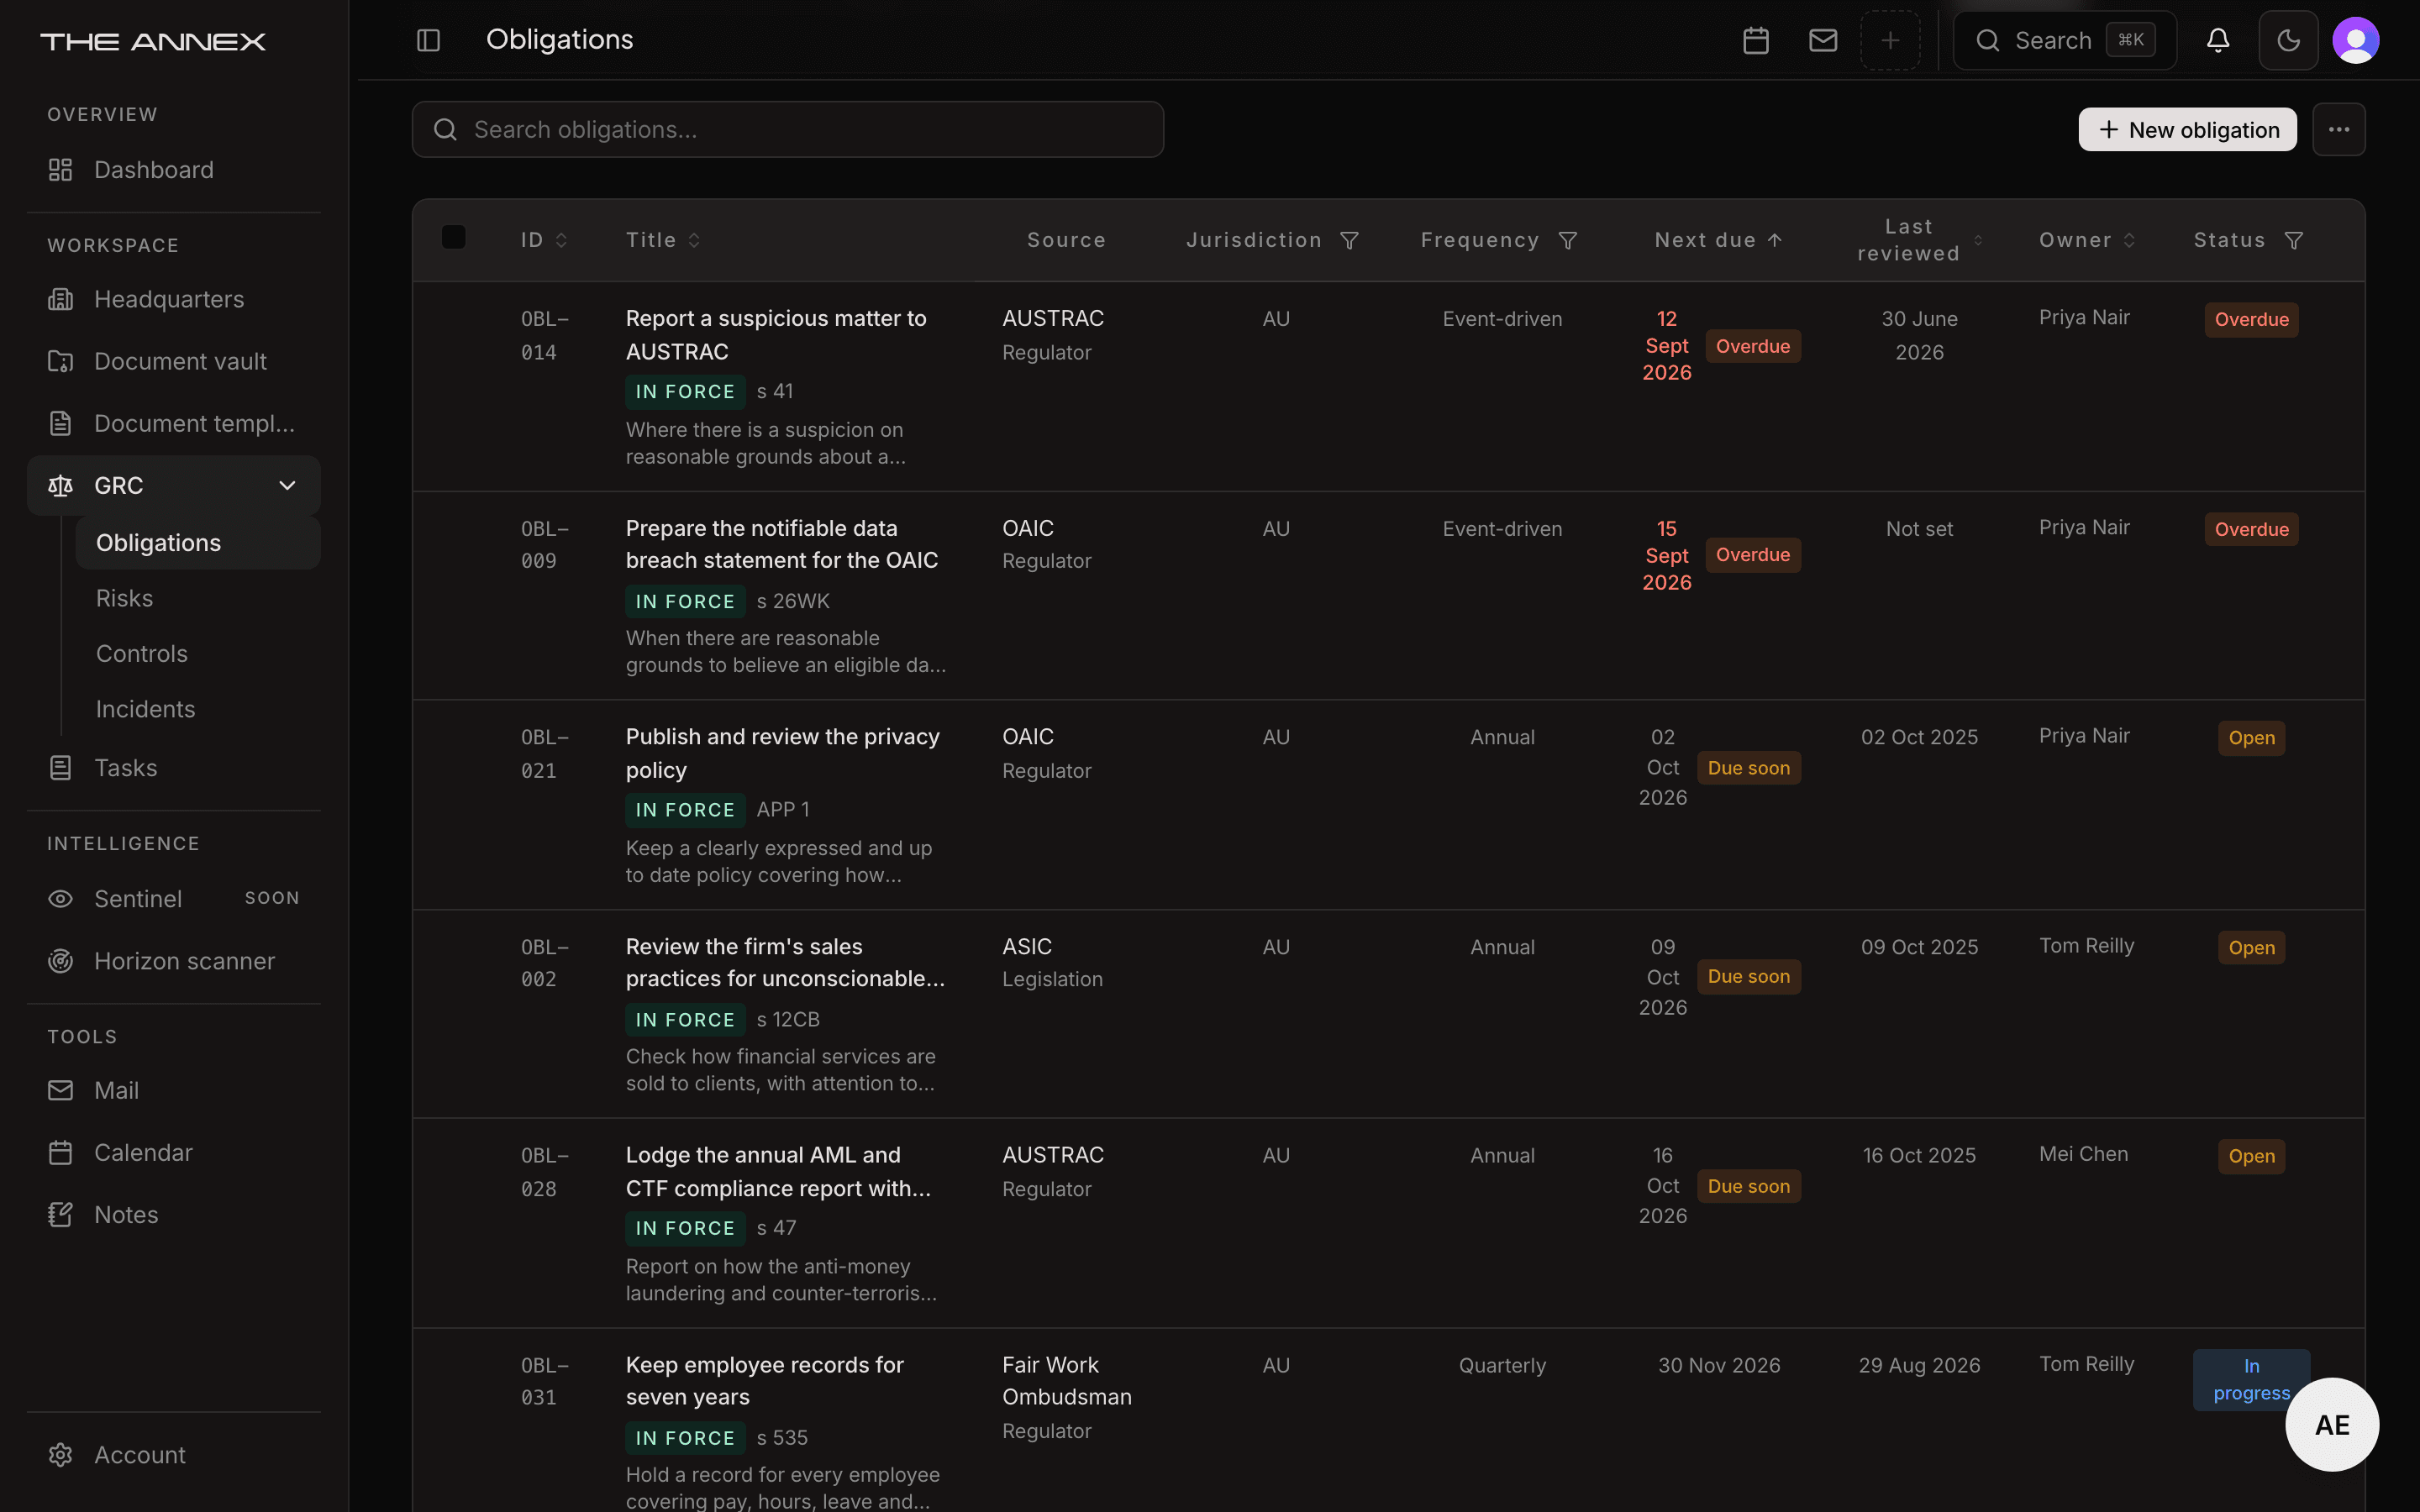
Task: Open Controls under GRC
Action: (198, 653)
